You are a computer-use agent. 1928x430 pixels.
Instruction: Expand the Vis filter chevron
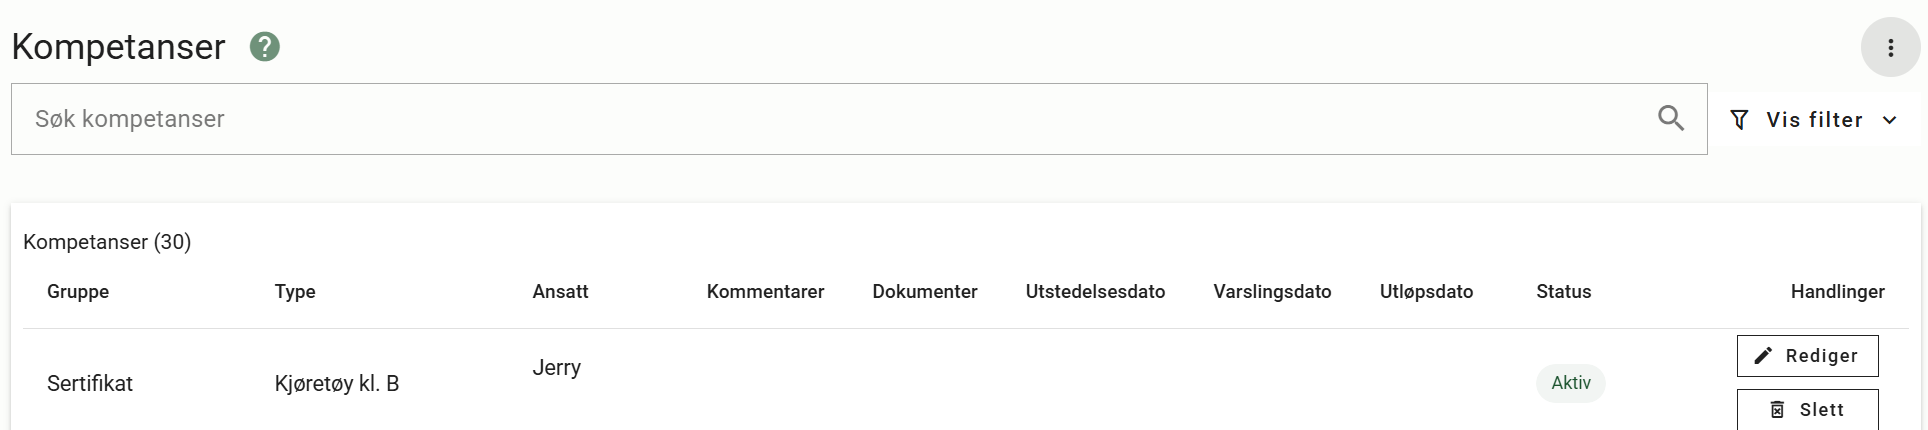pyautogui.click(x=1889, y=120)
